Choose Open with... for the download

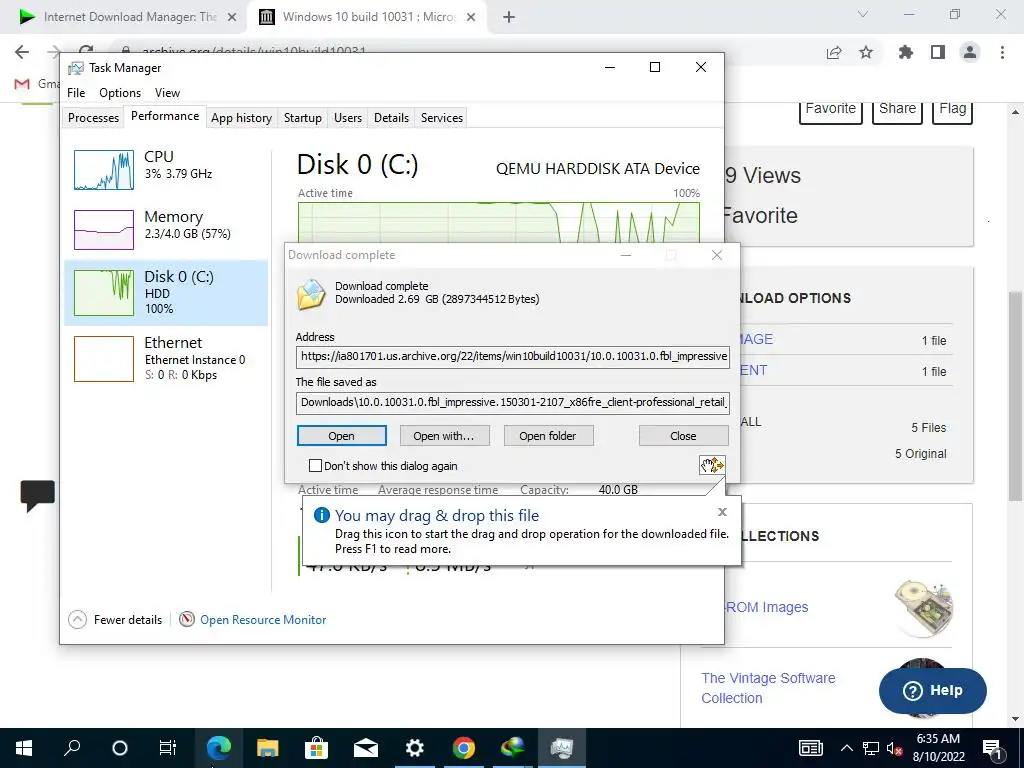click(443, 436)
